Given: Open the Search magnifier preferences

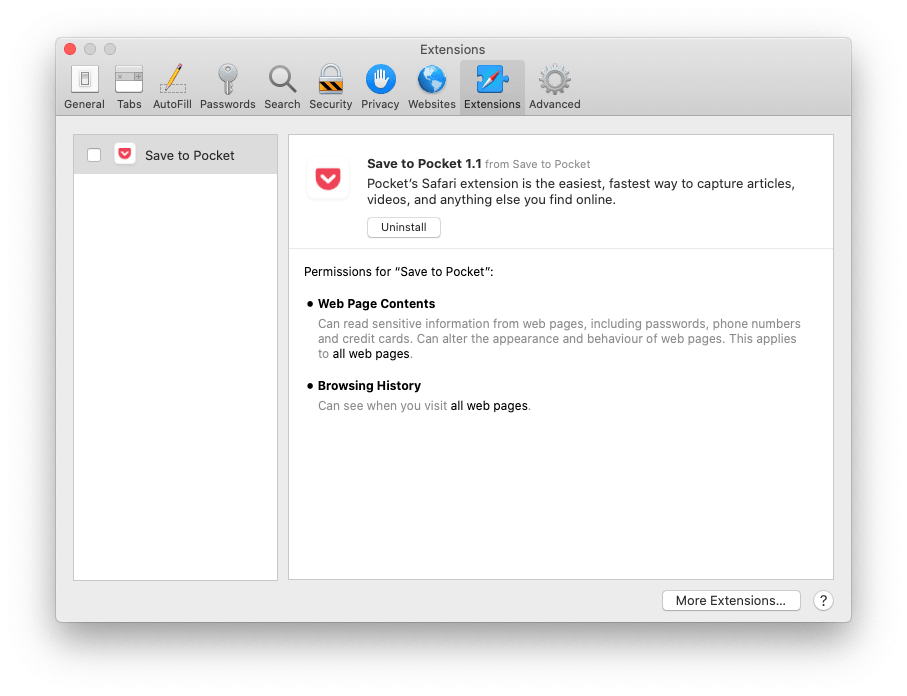Looking at the screenshot, I should [x=282, y=87].
